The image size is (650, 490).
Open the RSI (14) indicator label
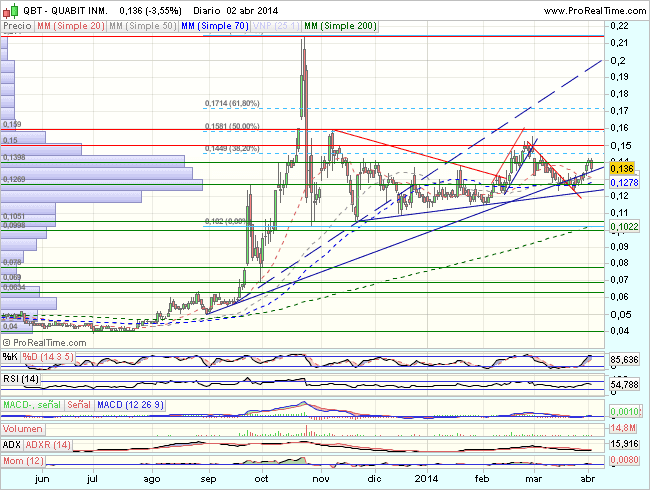pyautogui.click(x=21, y=379)
